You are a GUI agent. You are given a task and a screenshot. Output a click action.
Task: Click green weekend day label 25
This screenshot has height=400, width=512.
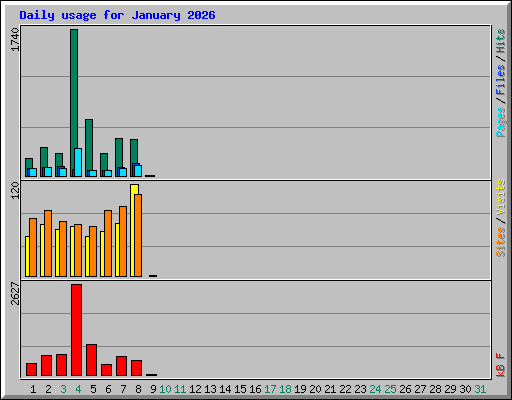pos(390,389)
